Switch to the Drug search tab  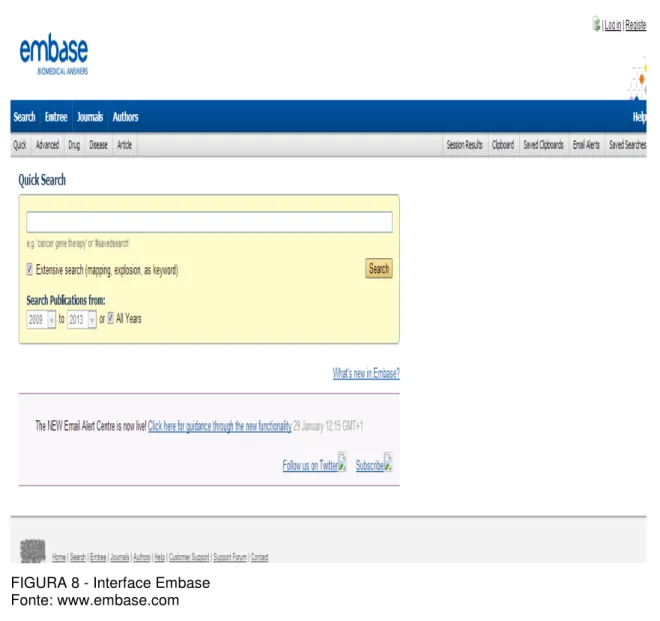pyautogui.click(x=74, y=145)
